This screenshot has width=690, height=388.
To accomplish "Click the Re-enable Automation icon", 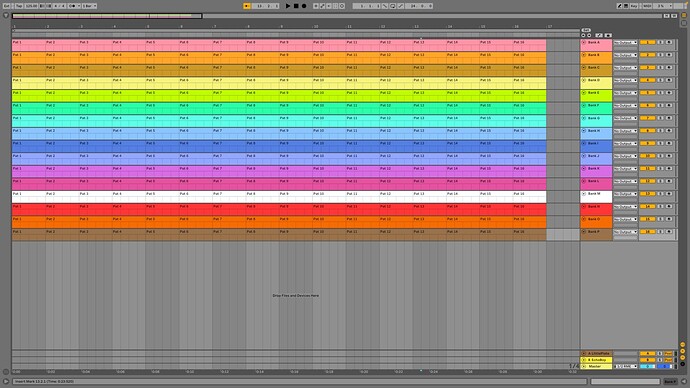I will point(329,6).
